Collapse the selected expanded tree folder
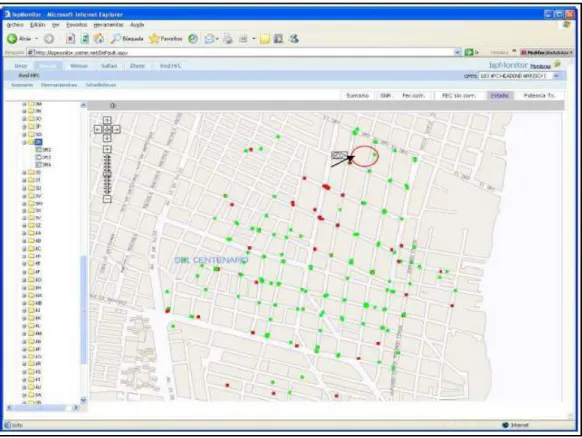The height and width of the screenshot is (438, 582). [24, 142]
